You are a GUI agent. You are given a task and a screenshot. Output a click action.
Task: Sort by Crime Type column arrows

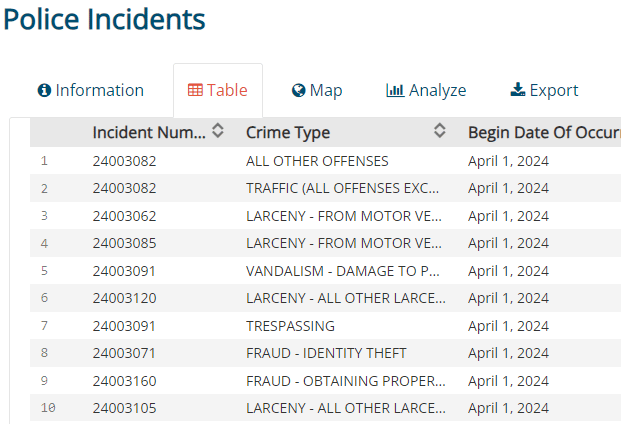439,131
